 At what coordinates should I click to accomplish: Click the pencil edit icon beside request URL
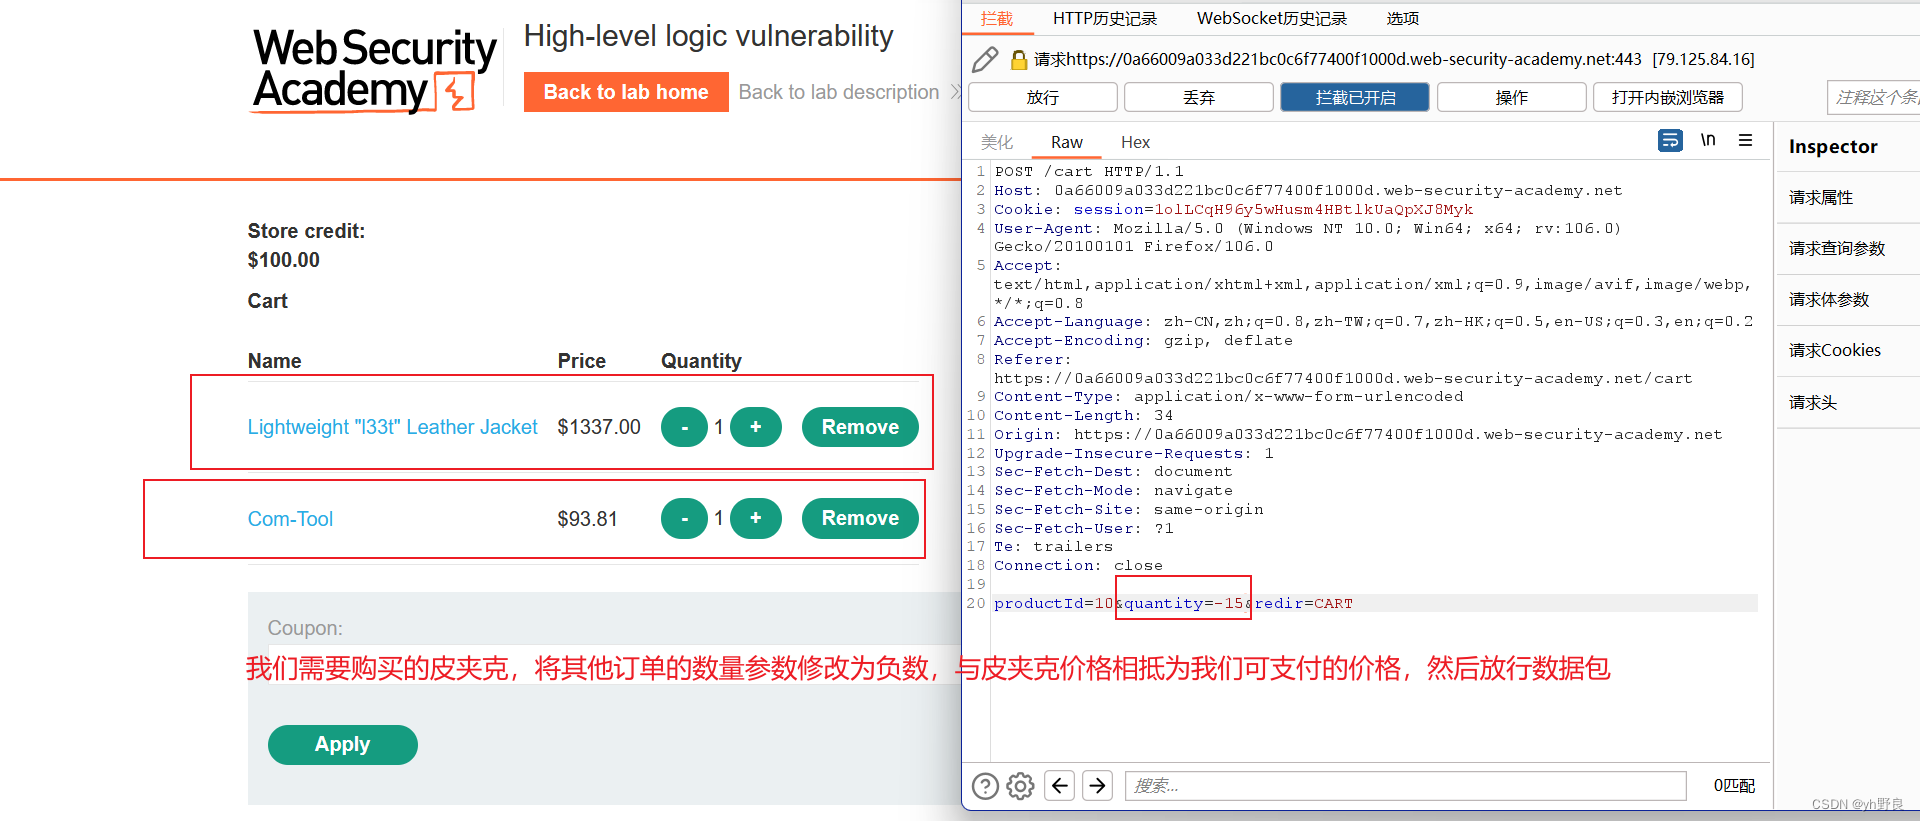pyautogui.click(x=985, y=60)
